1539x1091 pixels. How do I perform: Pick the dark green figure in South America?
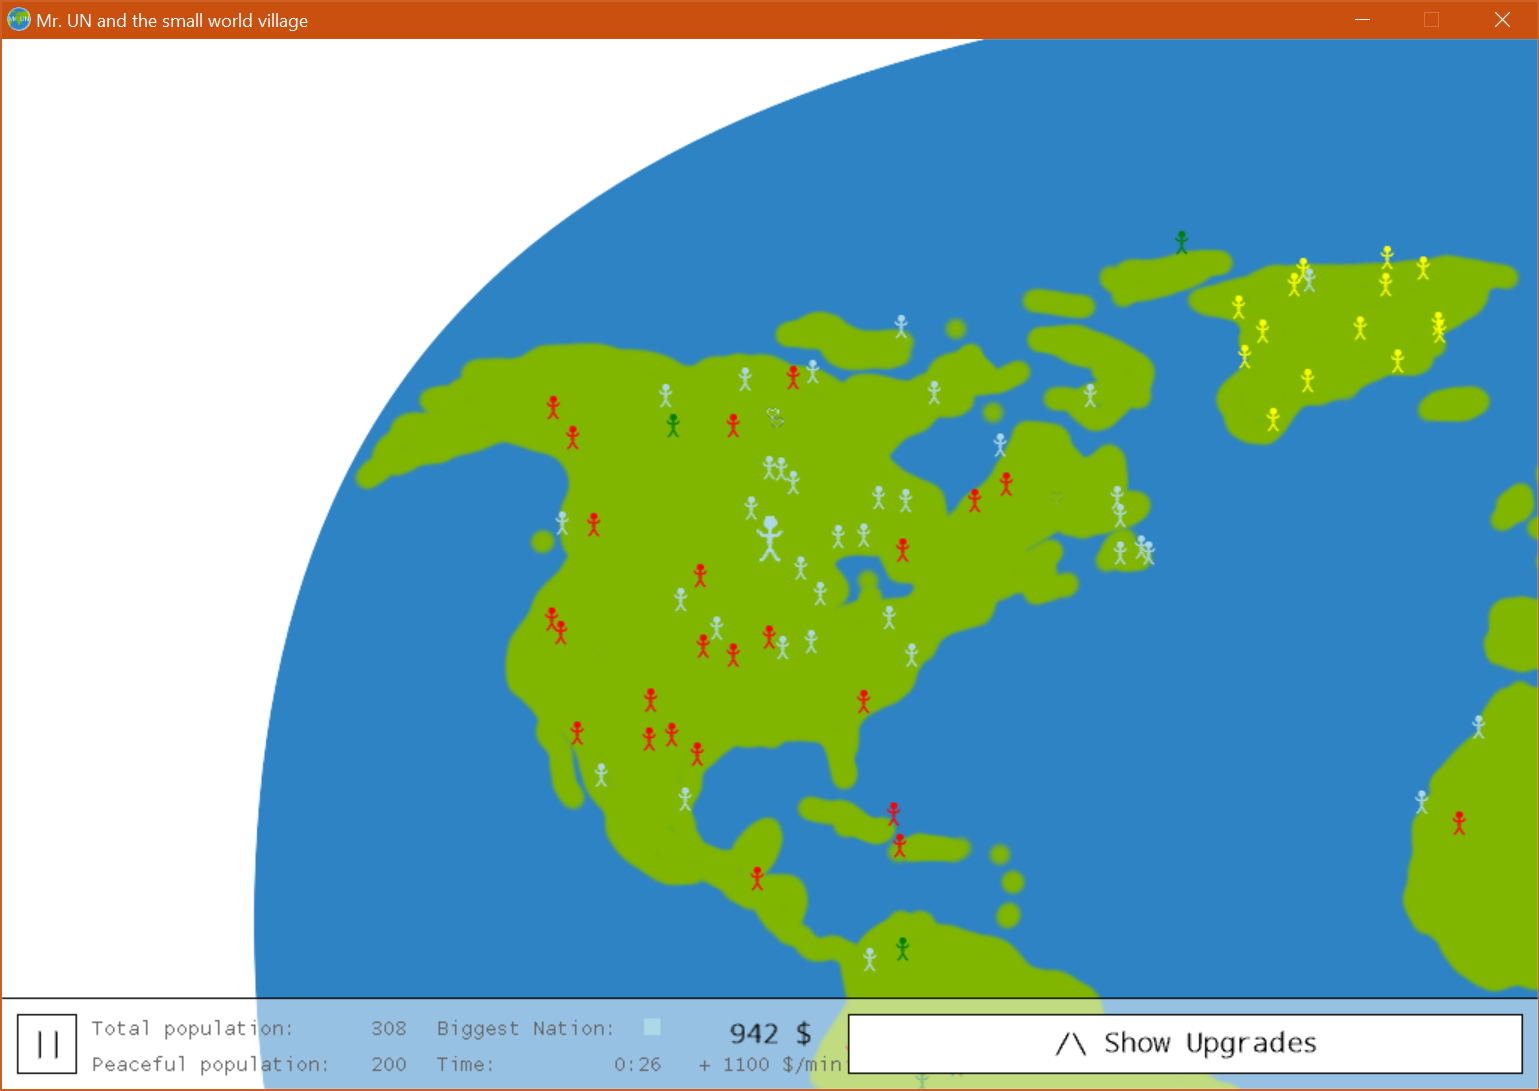(x=902, y=949)
